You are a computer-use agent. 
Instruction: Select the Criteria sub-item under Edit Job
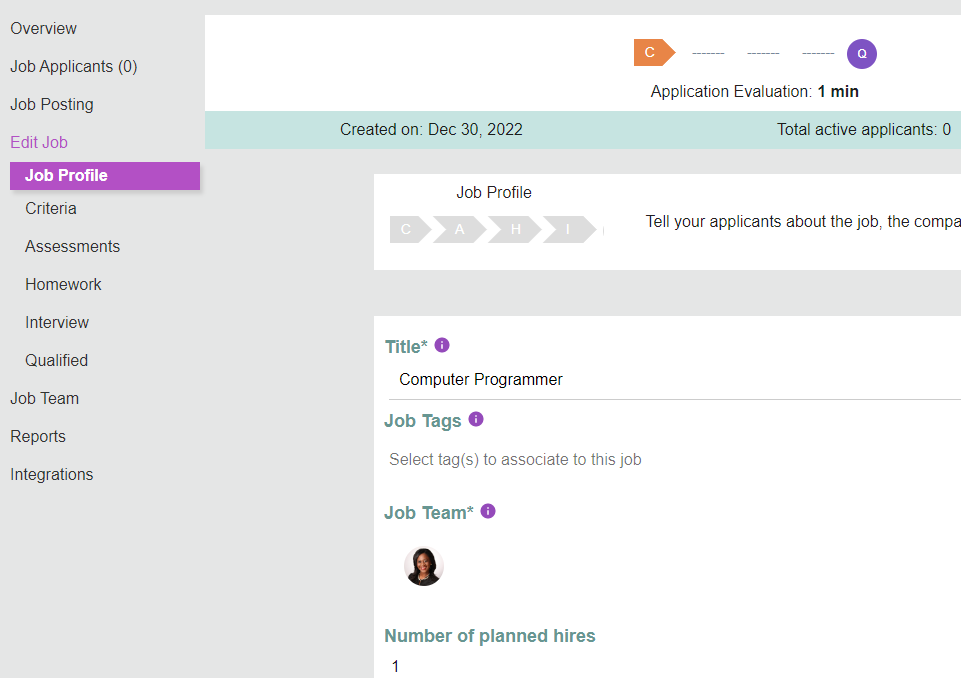pyautogui.click(x=51, y=208)
